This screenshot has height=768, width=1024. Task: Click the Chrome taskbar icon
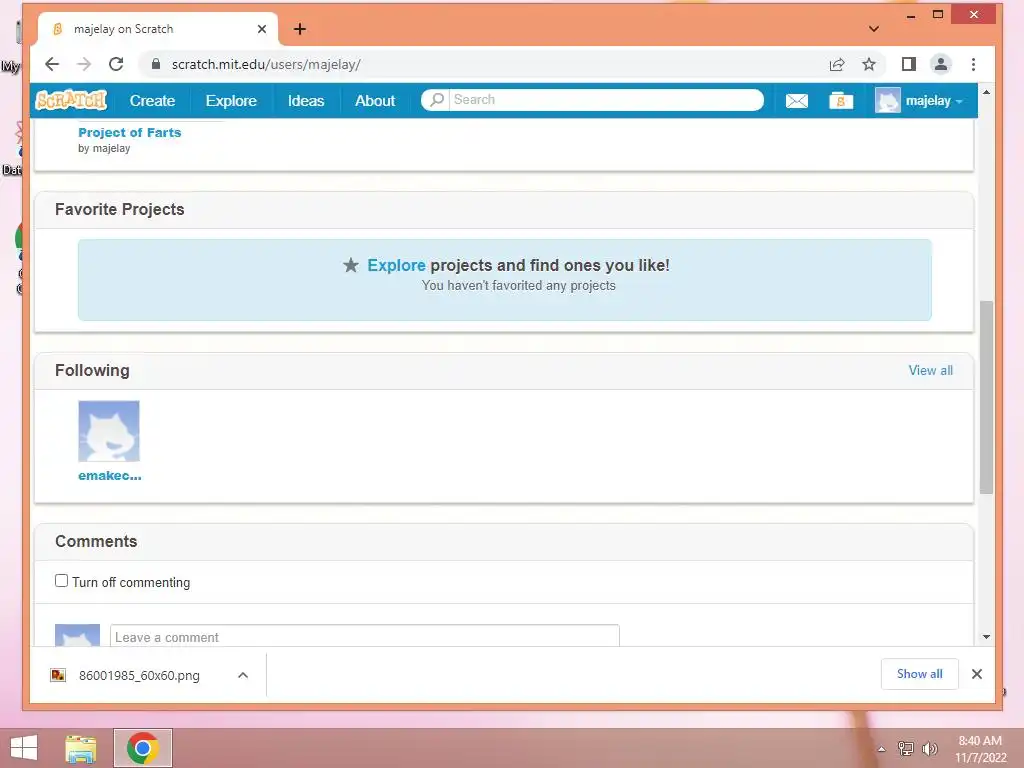click(143, 748)
